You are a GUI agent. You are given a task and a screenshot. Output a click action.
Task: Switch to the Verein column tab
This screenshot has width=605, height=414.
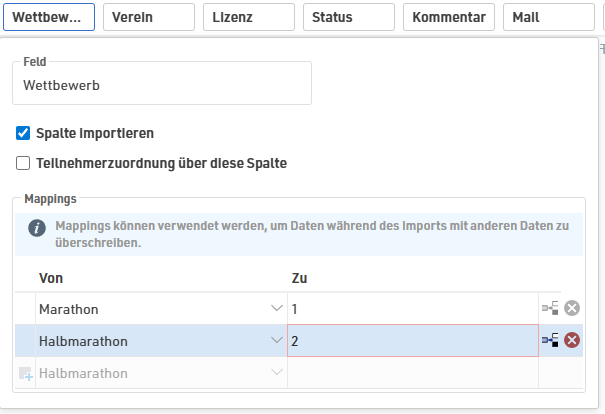point(149,17)
